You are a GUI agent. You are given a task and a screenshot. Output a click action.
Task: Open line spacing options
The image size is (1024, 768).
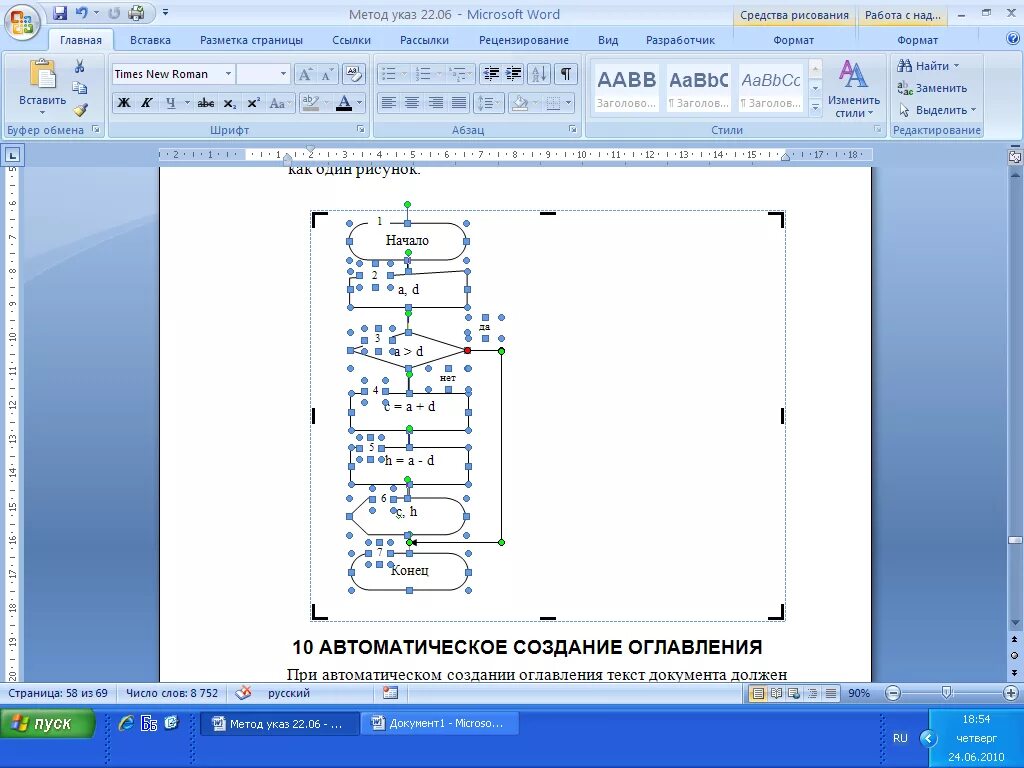tap(487, 103)
